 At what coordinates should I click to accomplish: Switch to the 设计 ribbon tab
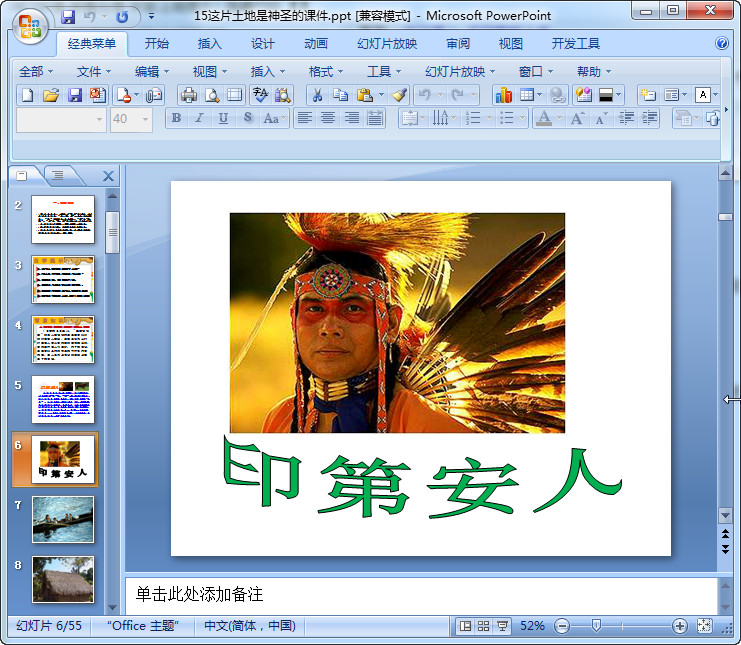click(x=262, y=44)
